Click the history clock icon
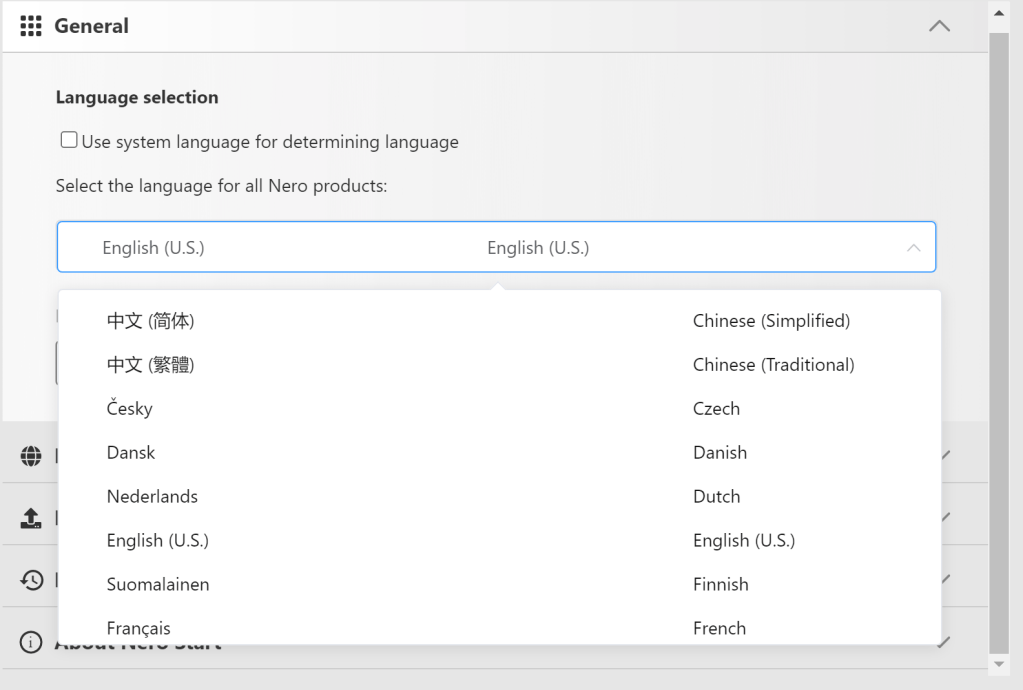1023x690 pixels. [x=31, y=580]
